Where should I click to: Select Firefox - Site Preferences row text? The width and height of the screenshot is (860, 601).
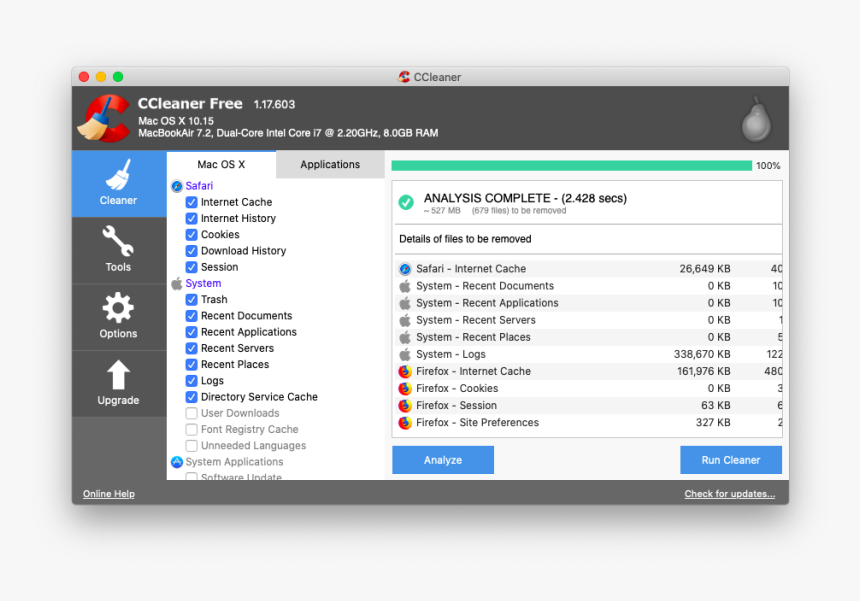click(477, 423)
